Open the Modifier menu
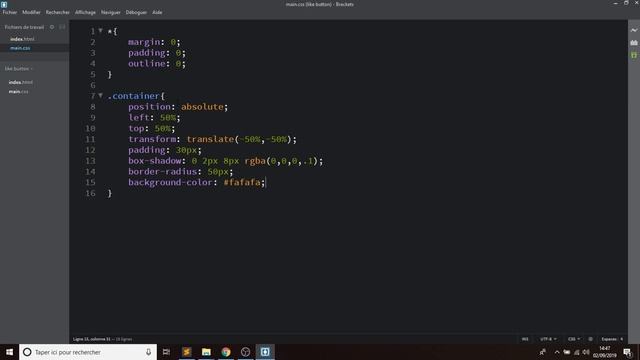 tap(31, 12)
